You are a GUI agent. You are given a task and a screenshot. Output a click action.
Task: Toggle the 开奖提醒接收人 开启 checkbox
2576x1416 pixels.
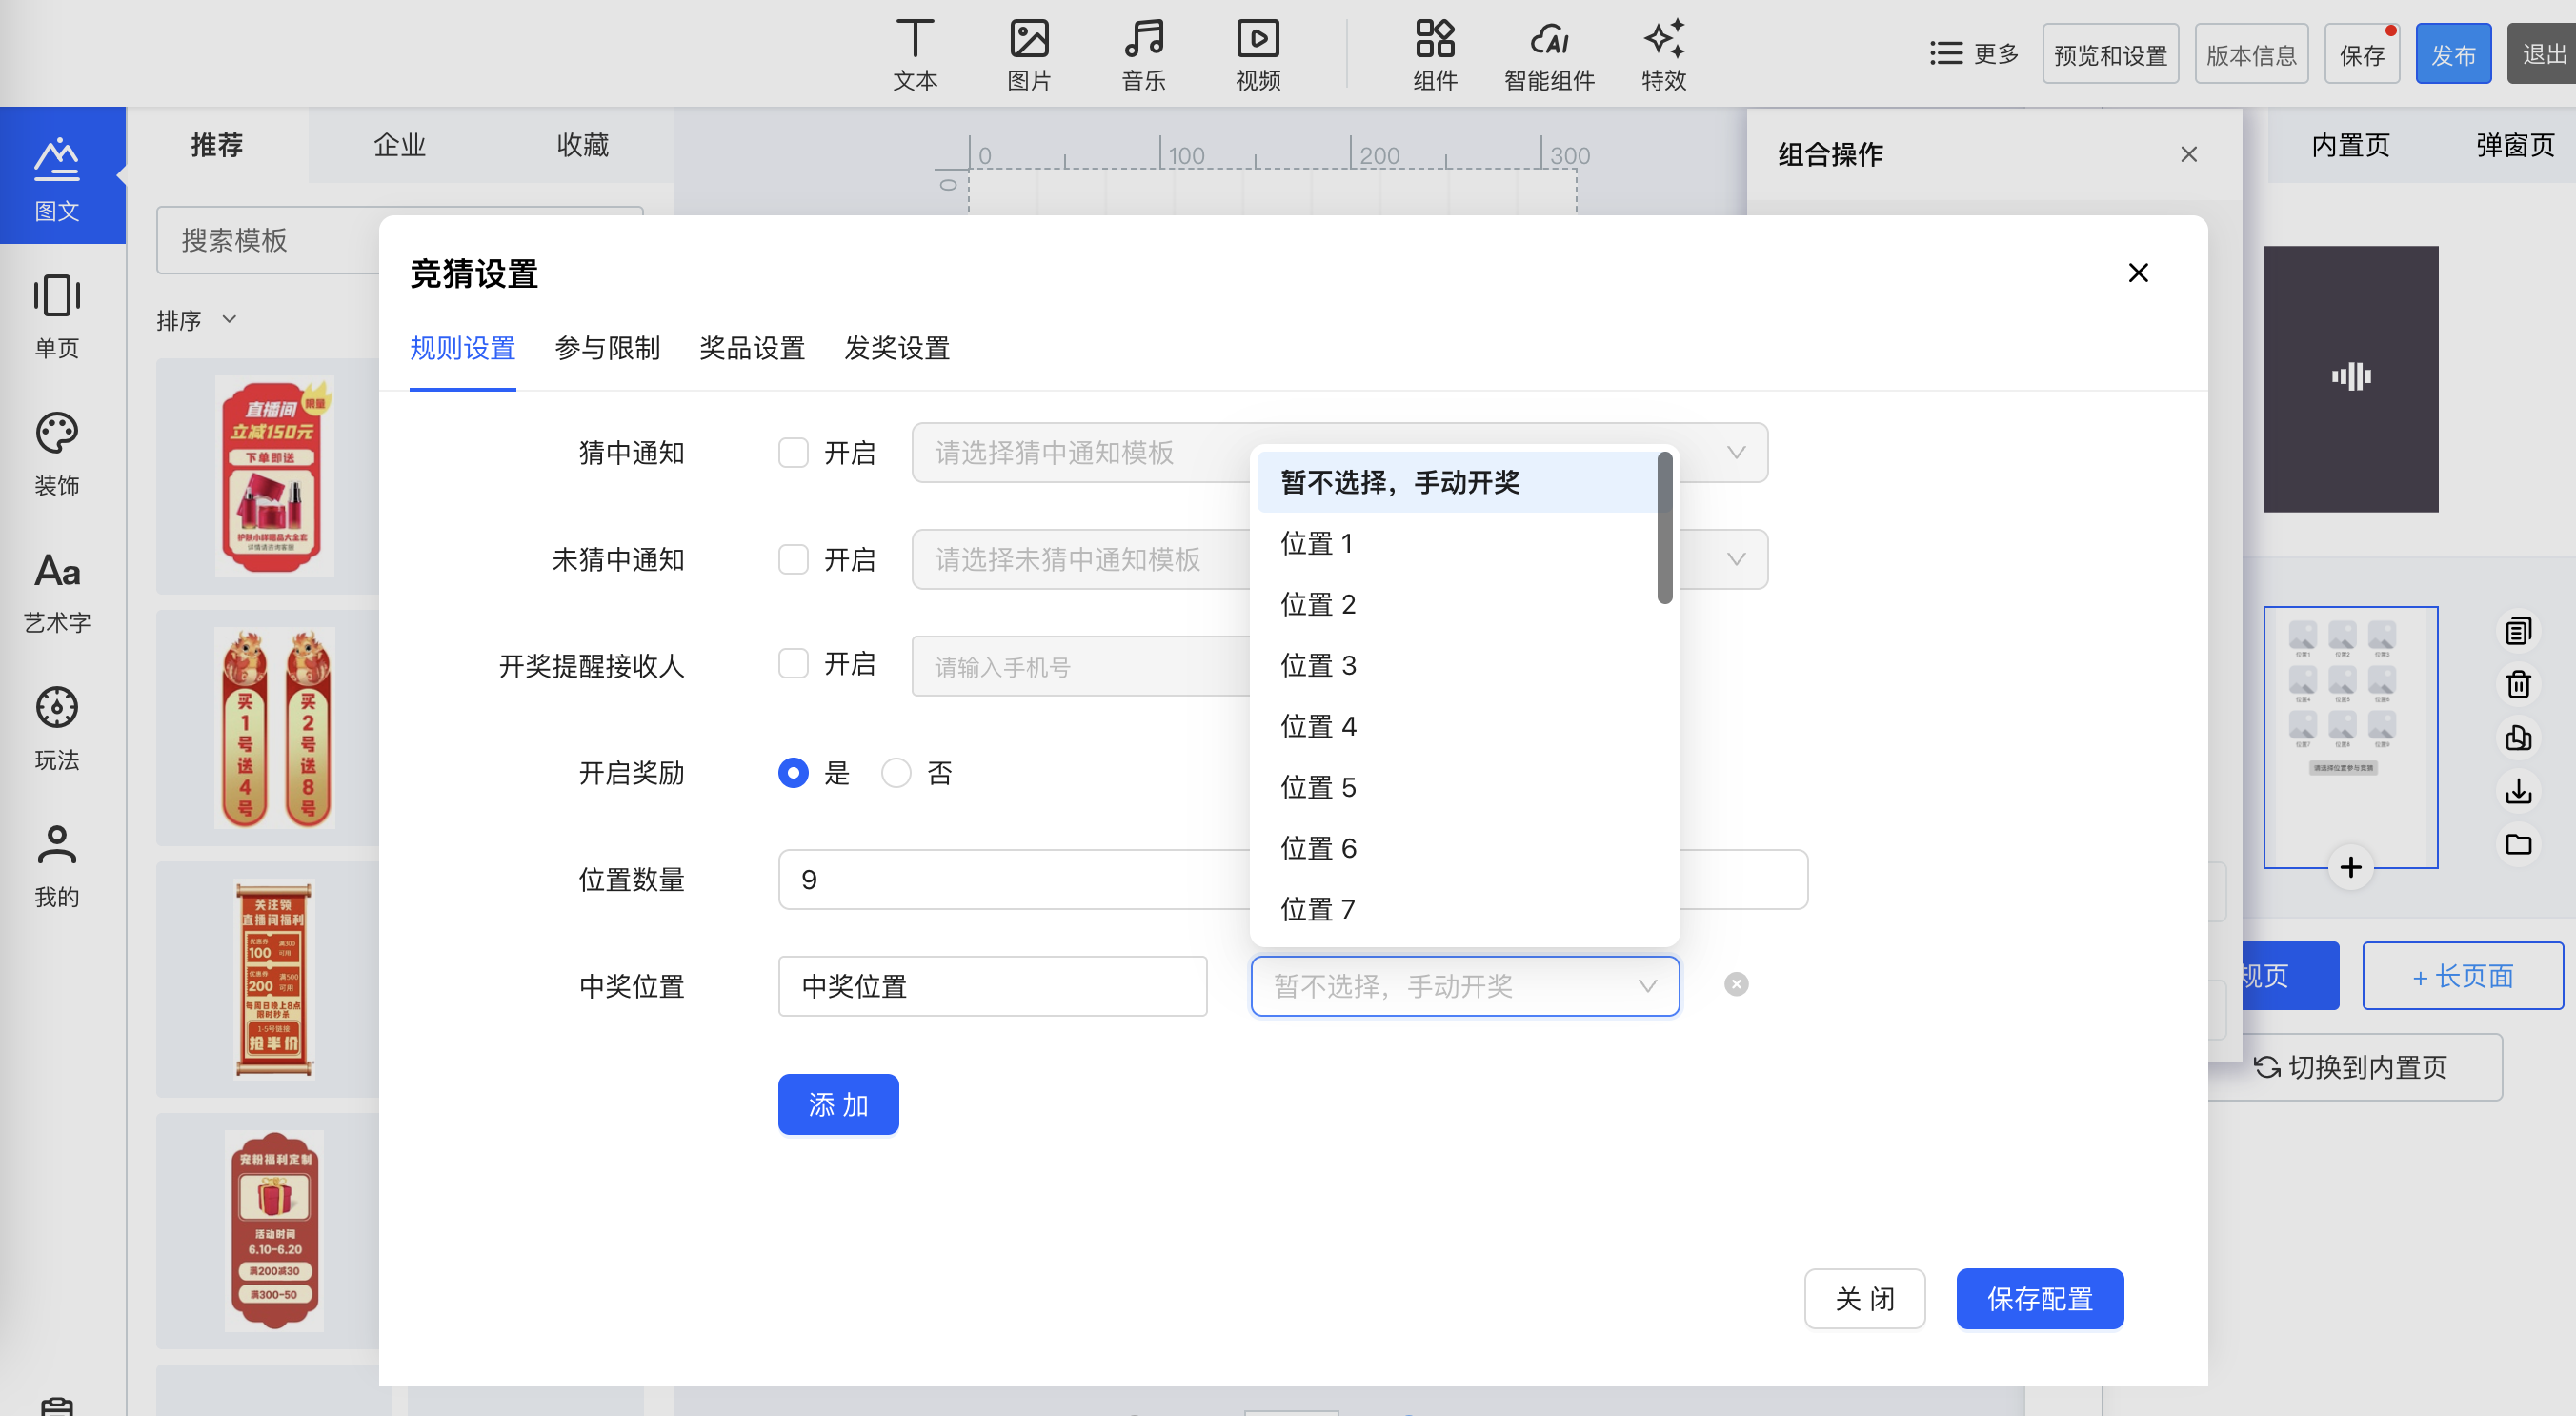tap(793, 664)
